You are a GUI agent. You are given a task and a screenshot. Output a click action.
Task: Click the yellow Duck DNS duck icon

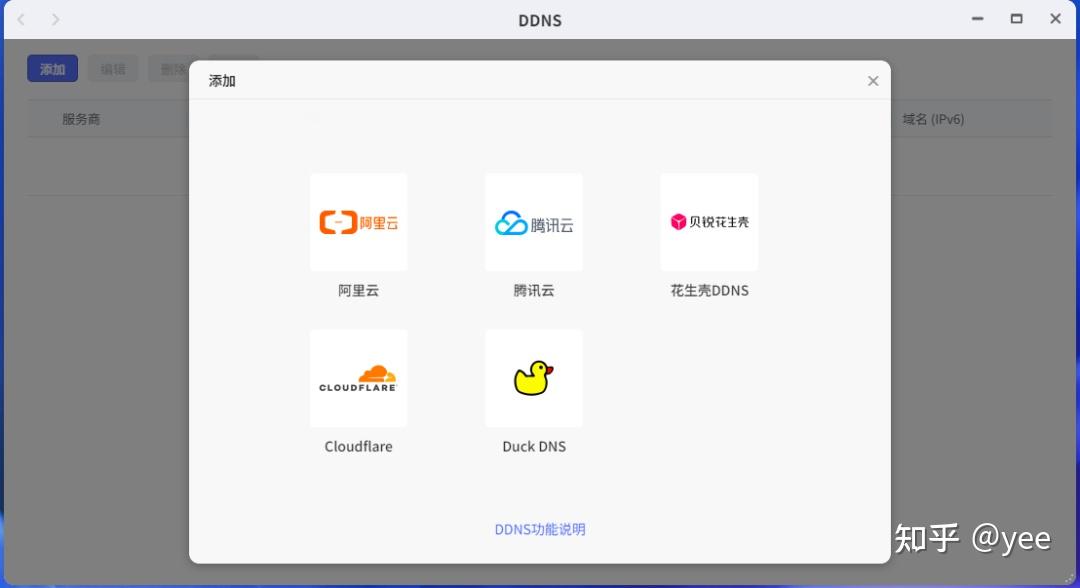pos(534,378)
